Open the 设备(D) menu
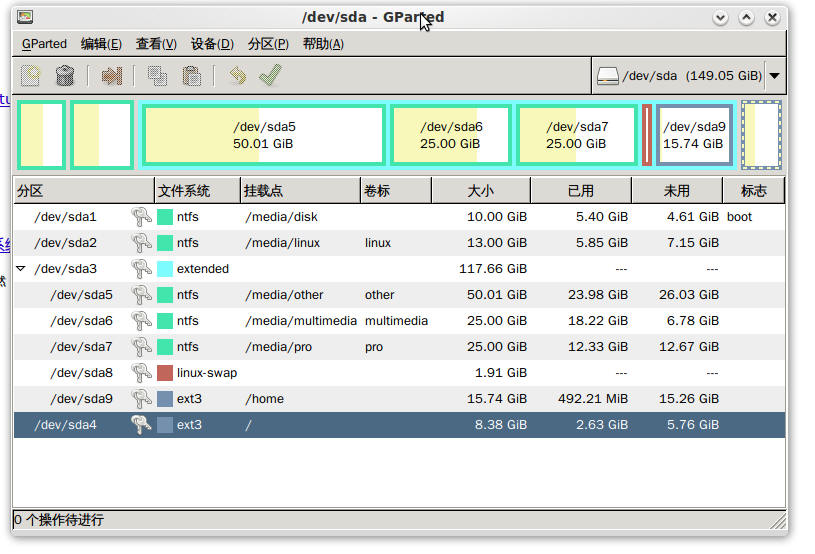The width and height of the screenshot is (815, 554). [212, 44]
